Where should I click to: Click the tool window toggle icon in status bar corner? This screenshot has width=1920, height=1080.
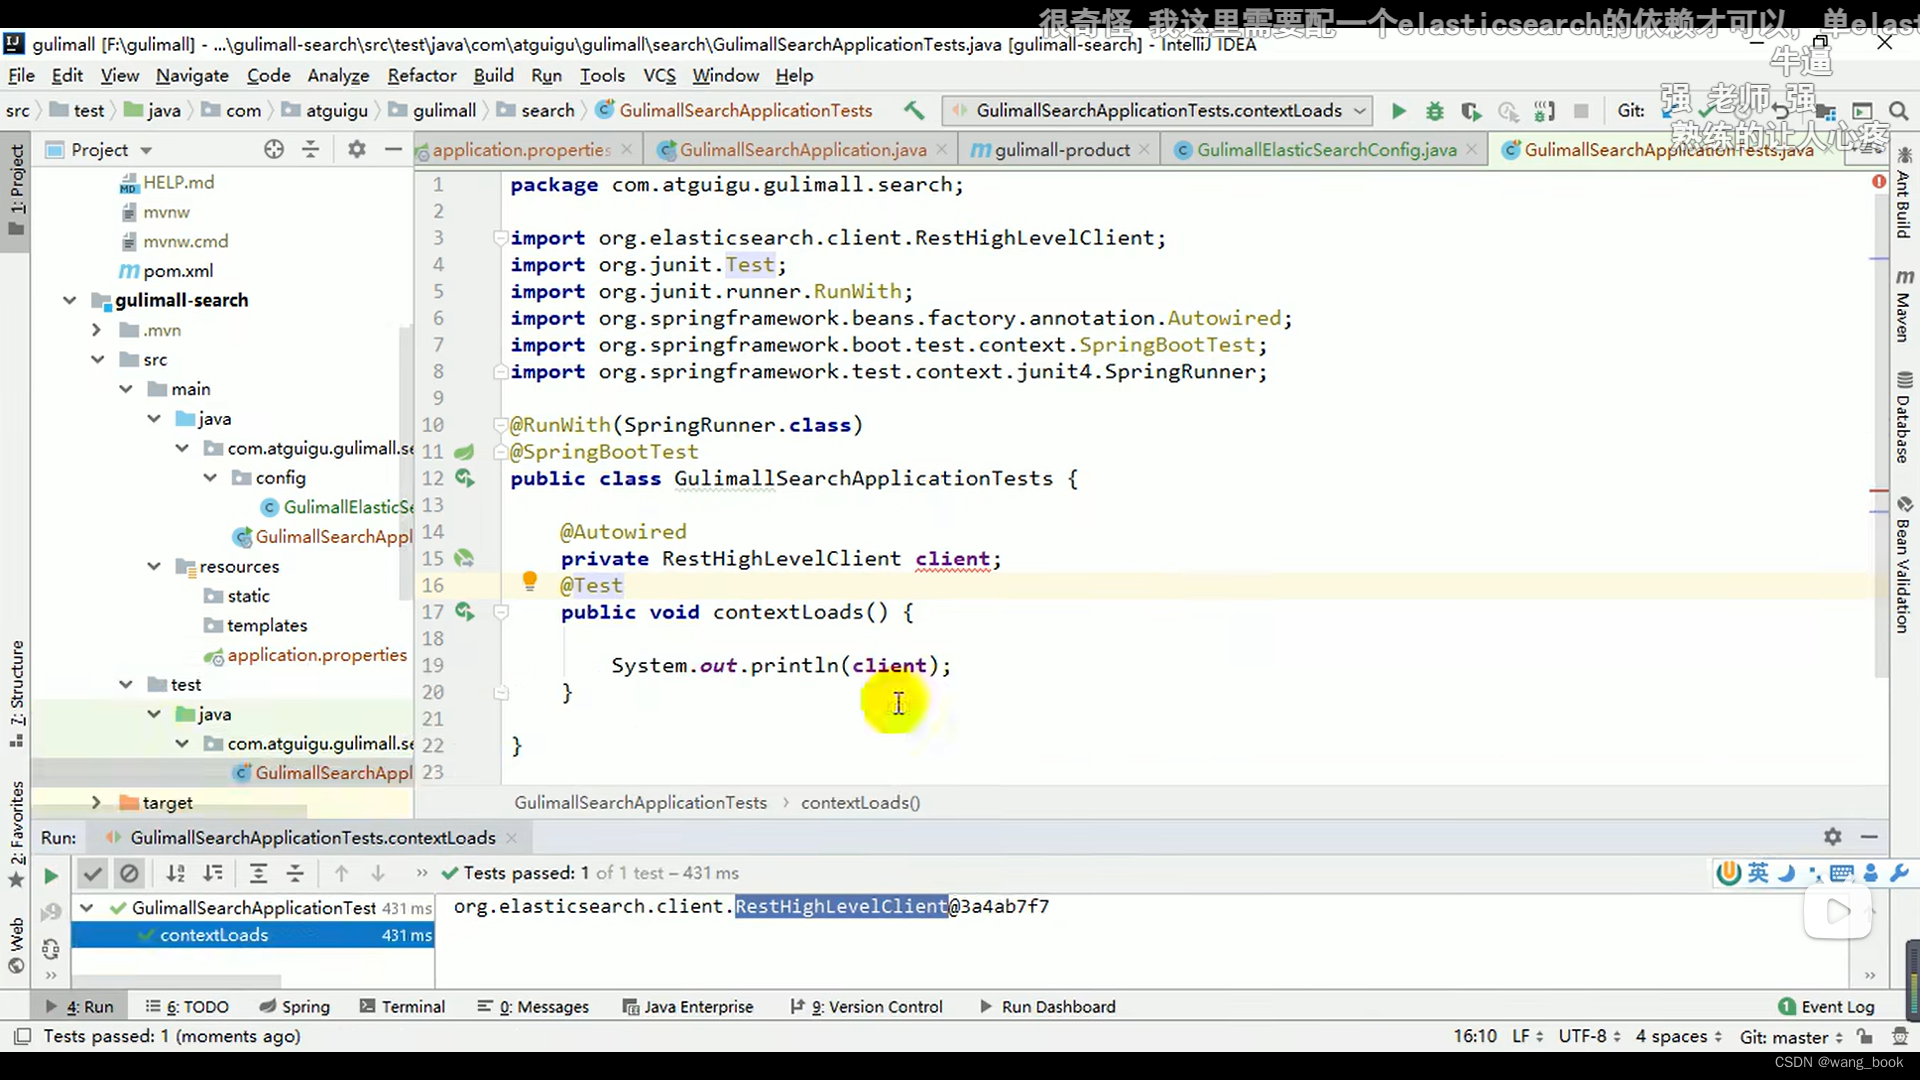(x=22, y=1036)
